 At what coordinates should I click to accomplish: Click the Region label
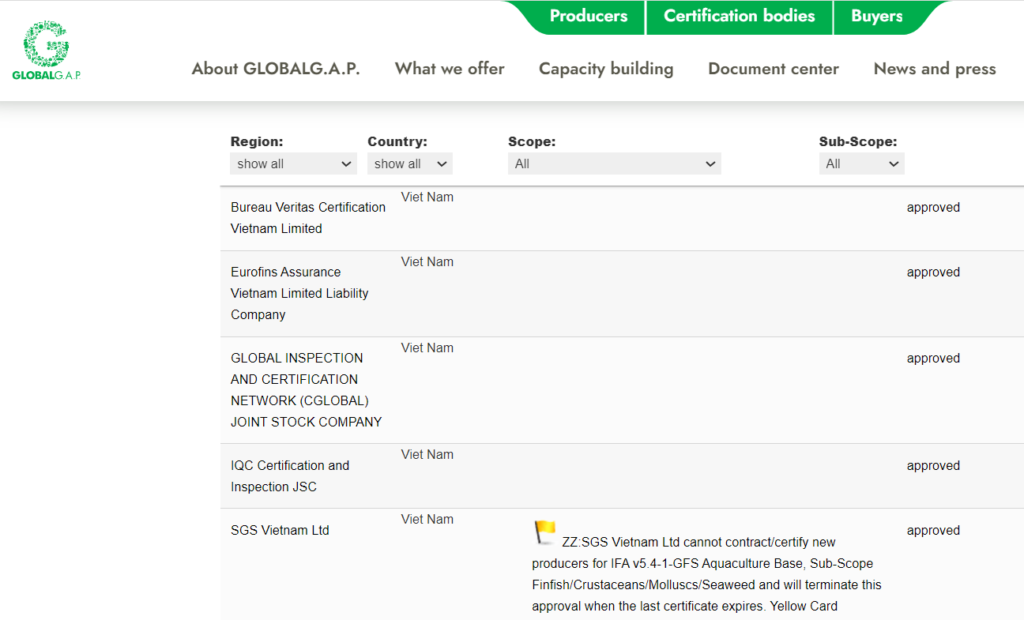tap(257, 141)
